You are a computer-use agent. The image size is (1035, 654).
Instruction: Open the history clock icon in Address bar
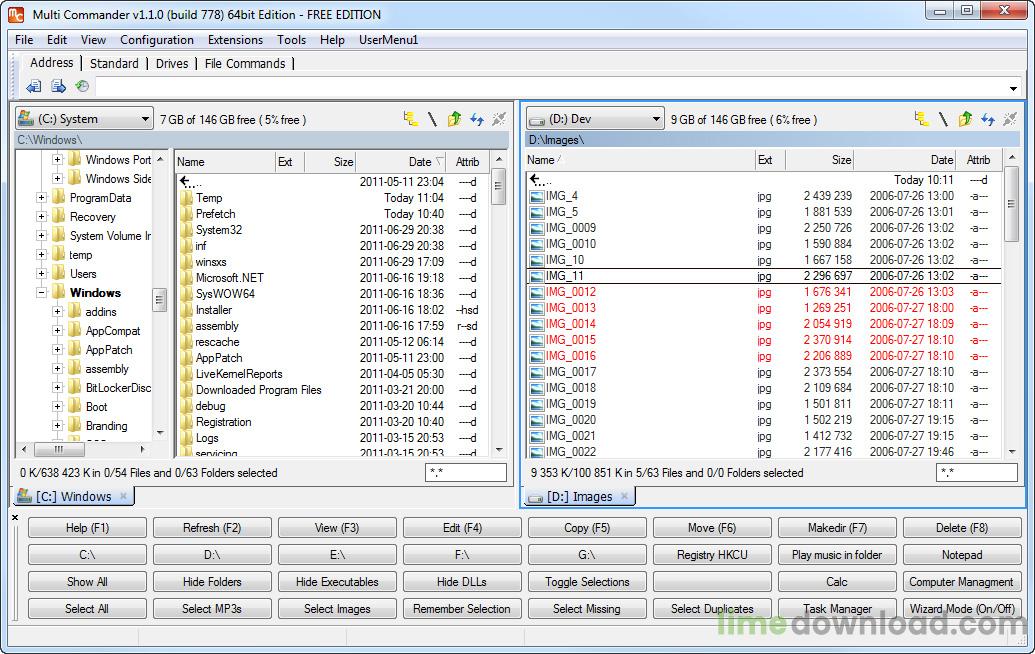[82, 86]
